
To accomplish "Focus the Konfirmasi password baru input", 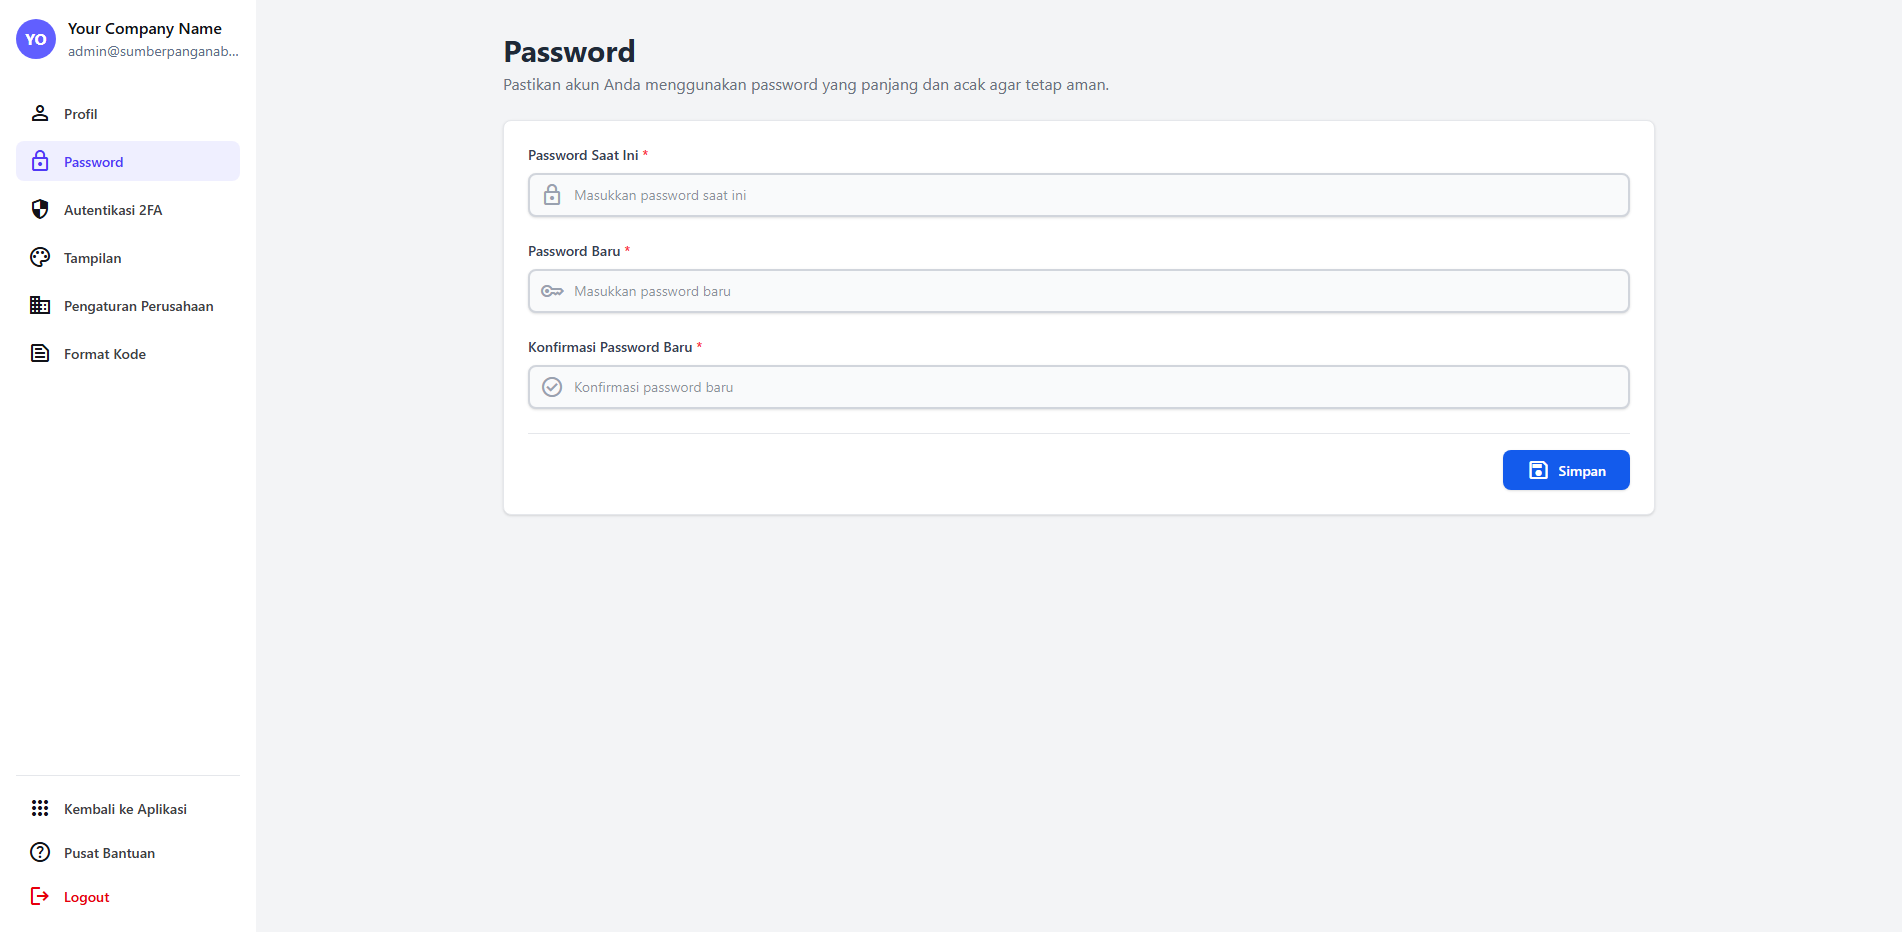I will tap(1077, 387).
